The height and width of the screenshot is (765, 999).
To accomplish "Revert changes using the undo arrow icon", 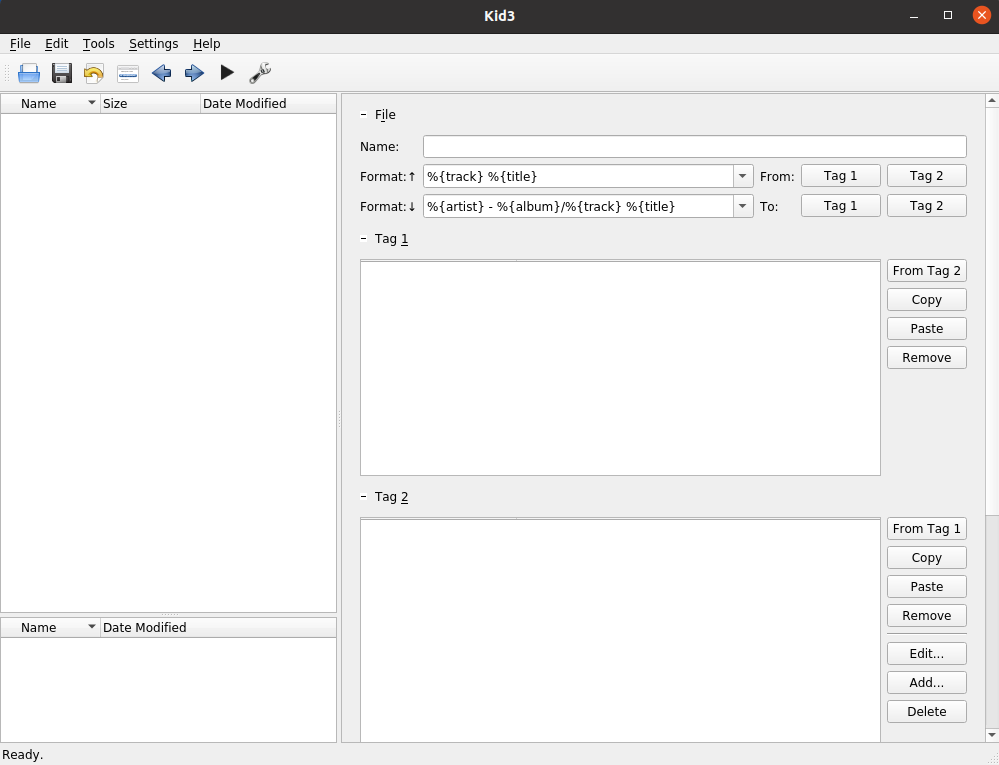I will coord(93,72).
